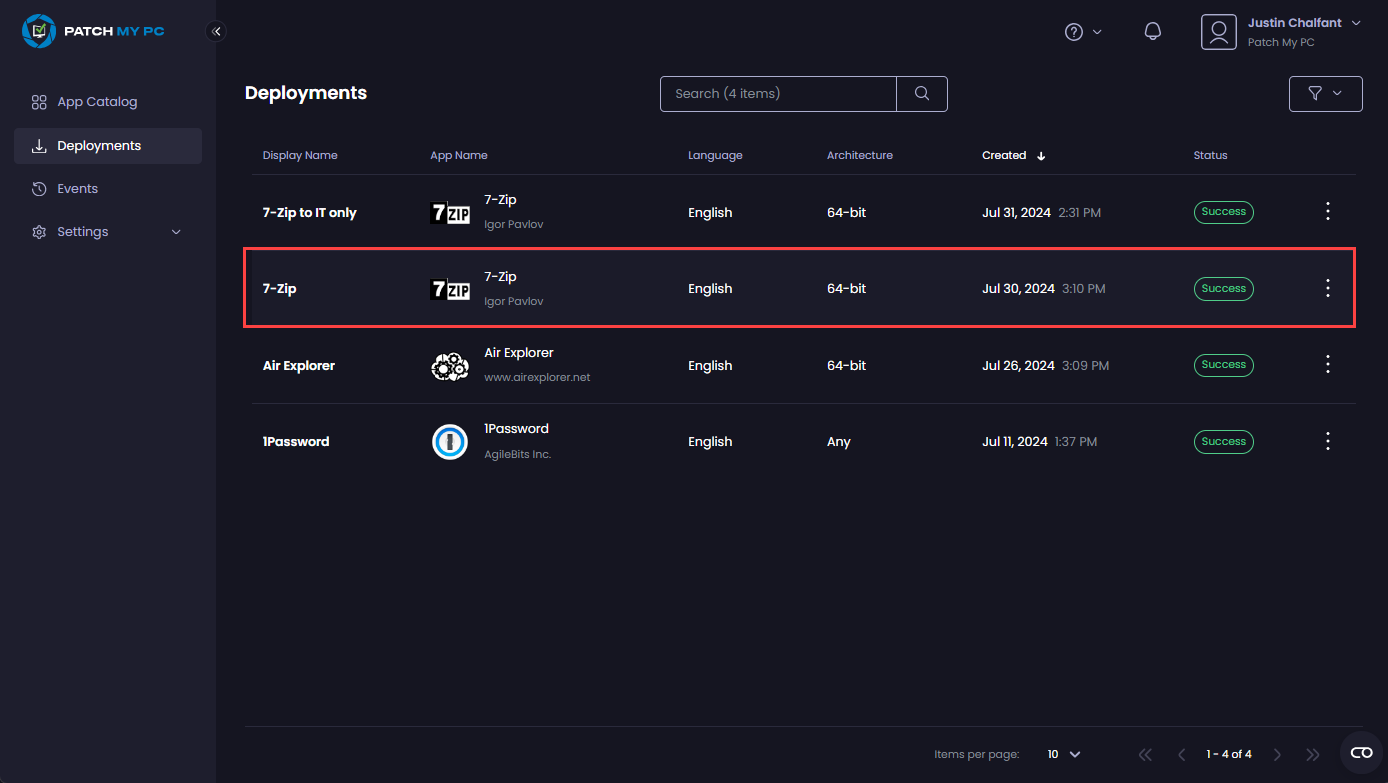1388x783 pixels.
Task: Click the user profile avatar icon
Action: (x=1218, y=32)
